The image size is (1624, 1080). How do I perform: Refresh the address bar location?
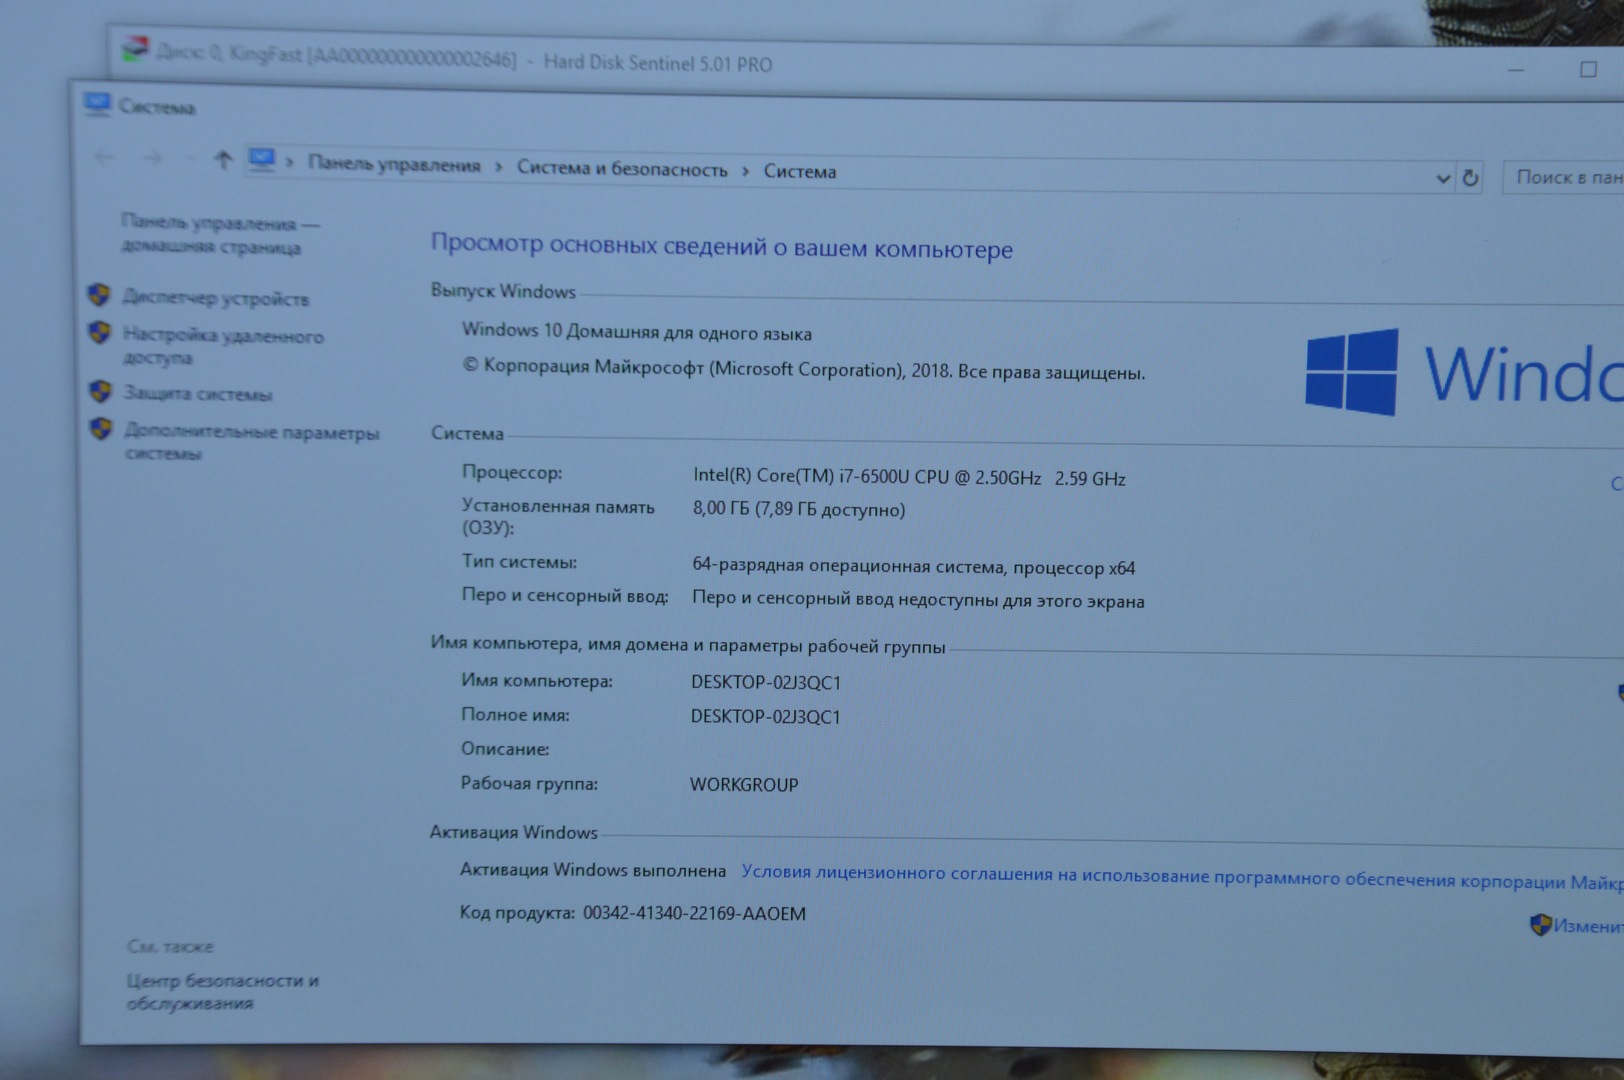[1470, 178]
